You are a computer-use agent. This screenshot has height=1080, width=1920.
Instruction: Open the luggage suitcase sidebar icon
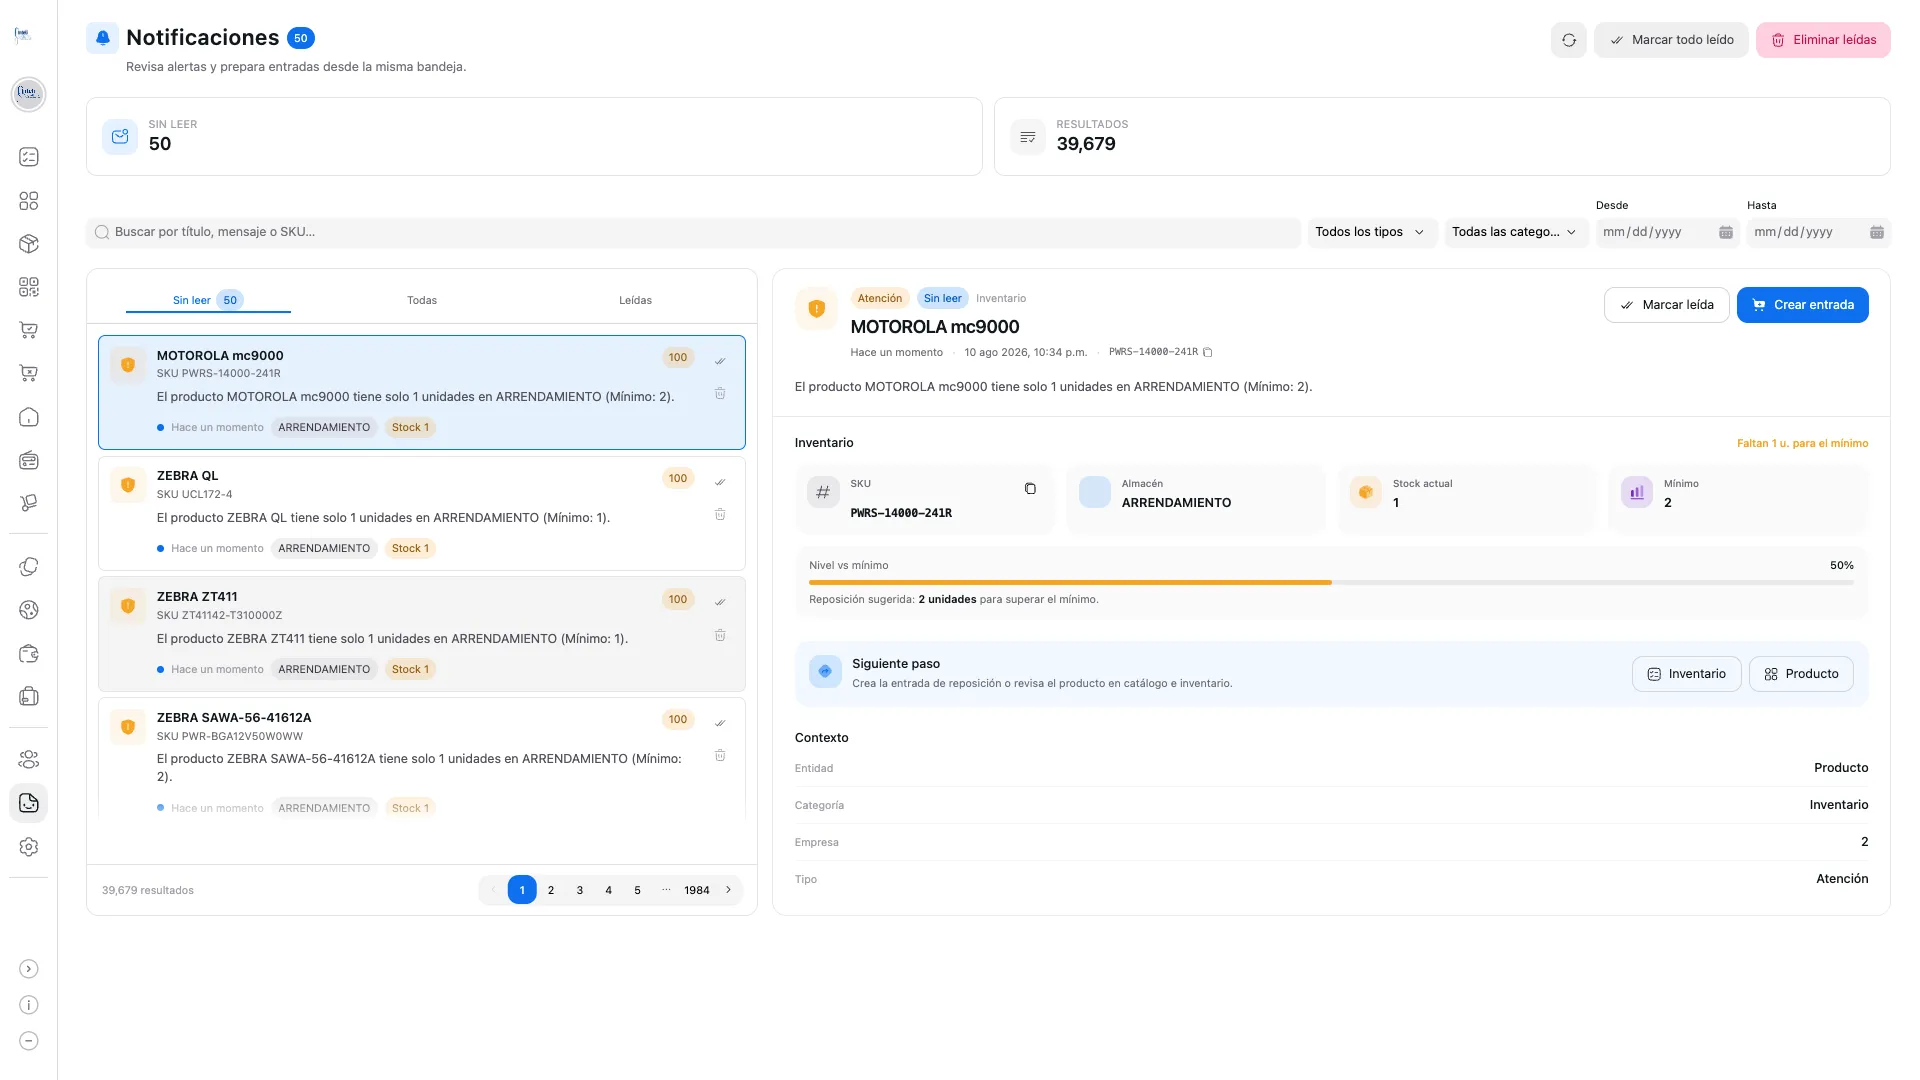coord(29,697)
